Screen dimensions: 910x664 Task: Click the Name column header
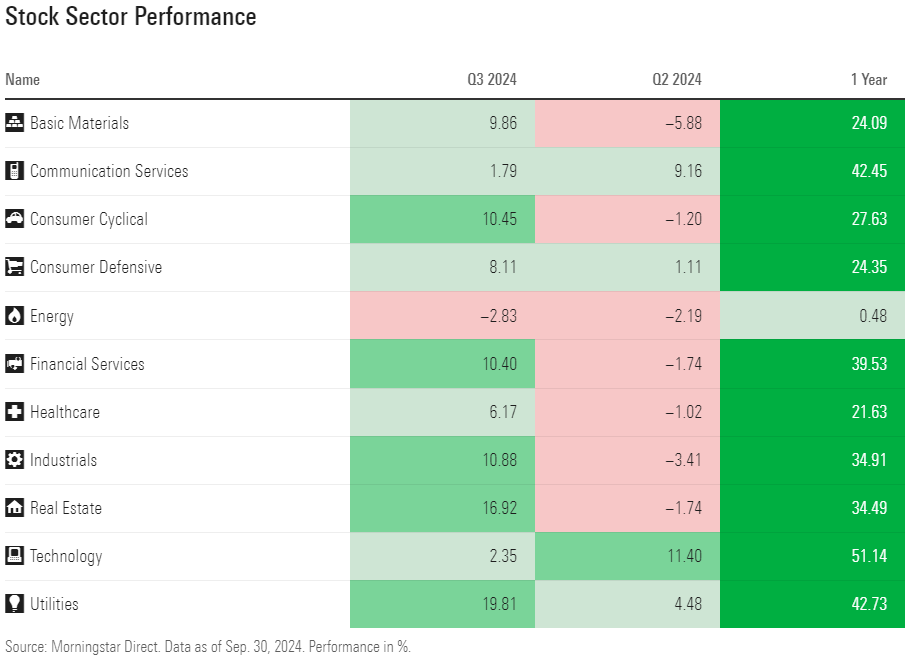[x=23, y=80]
